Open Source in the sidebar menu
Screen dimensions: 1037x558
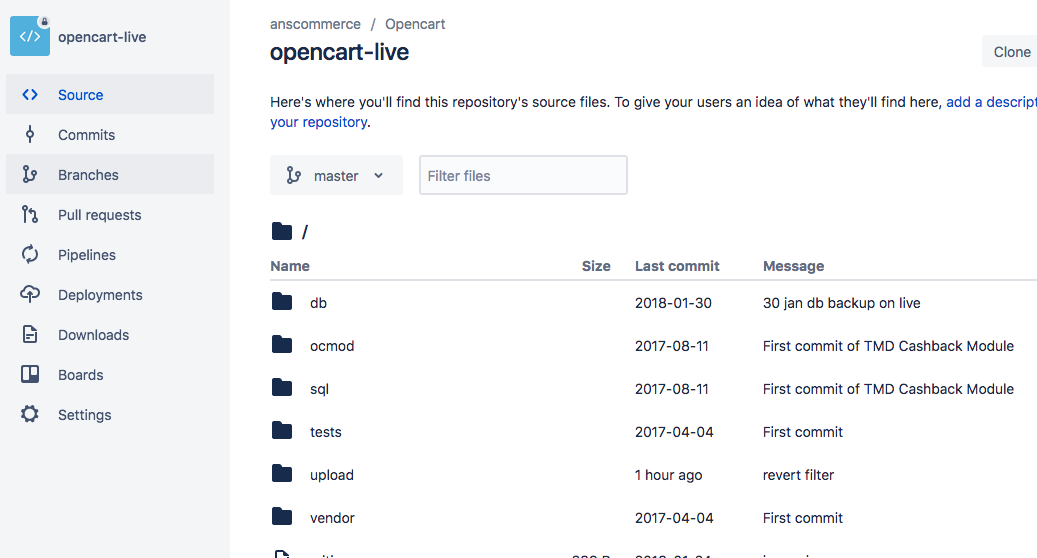(x=110, y=95)
